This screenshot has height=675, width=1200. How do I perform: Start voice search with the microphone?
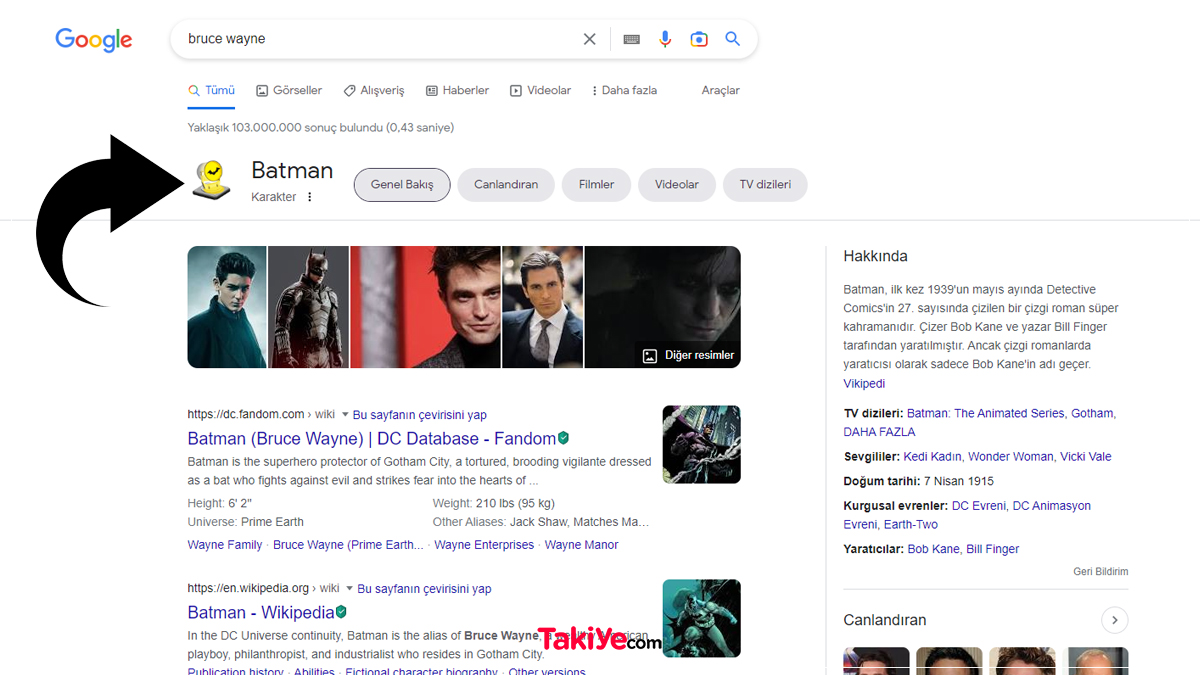coord(665,39)
